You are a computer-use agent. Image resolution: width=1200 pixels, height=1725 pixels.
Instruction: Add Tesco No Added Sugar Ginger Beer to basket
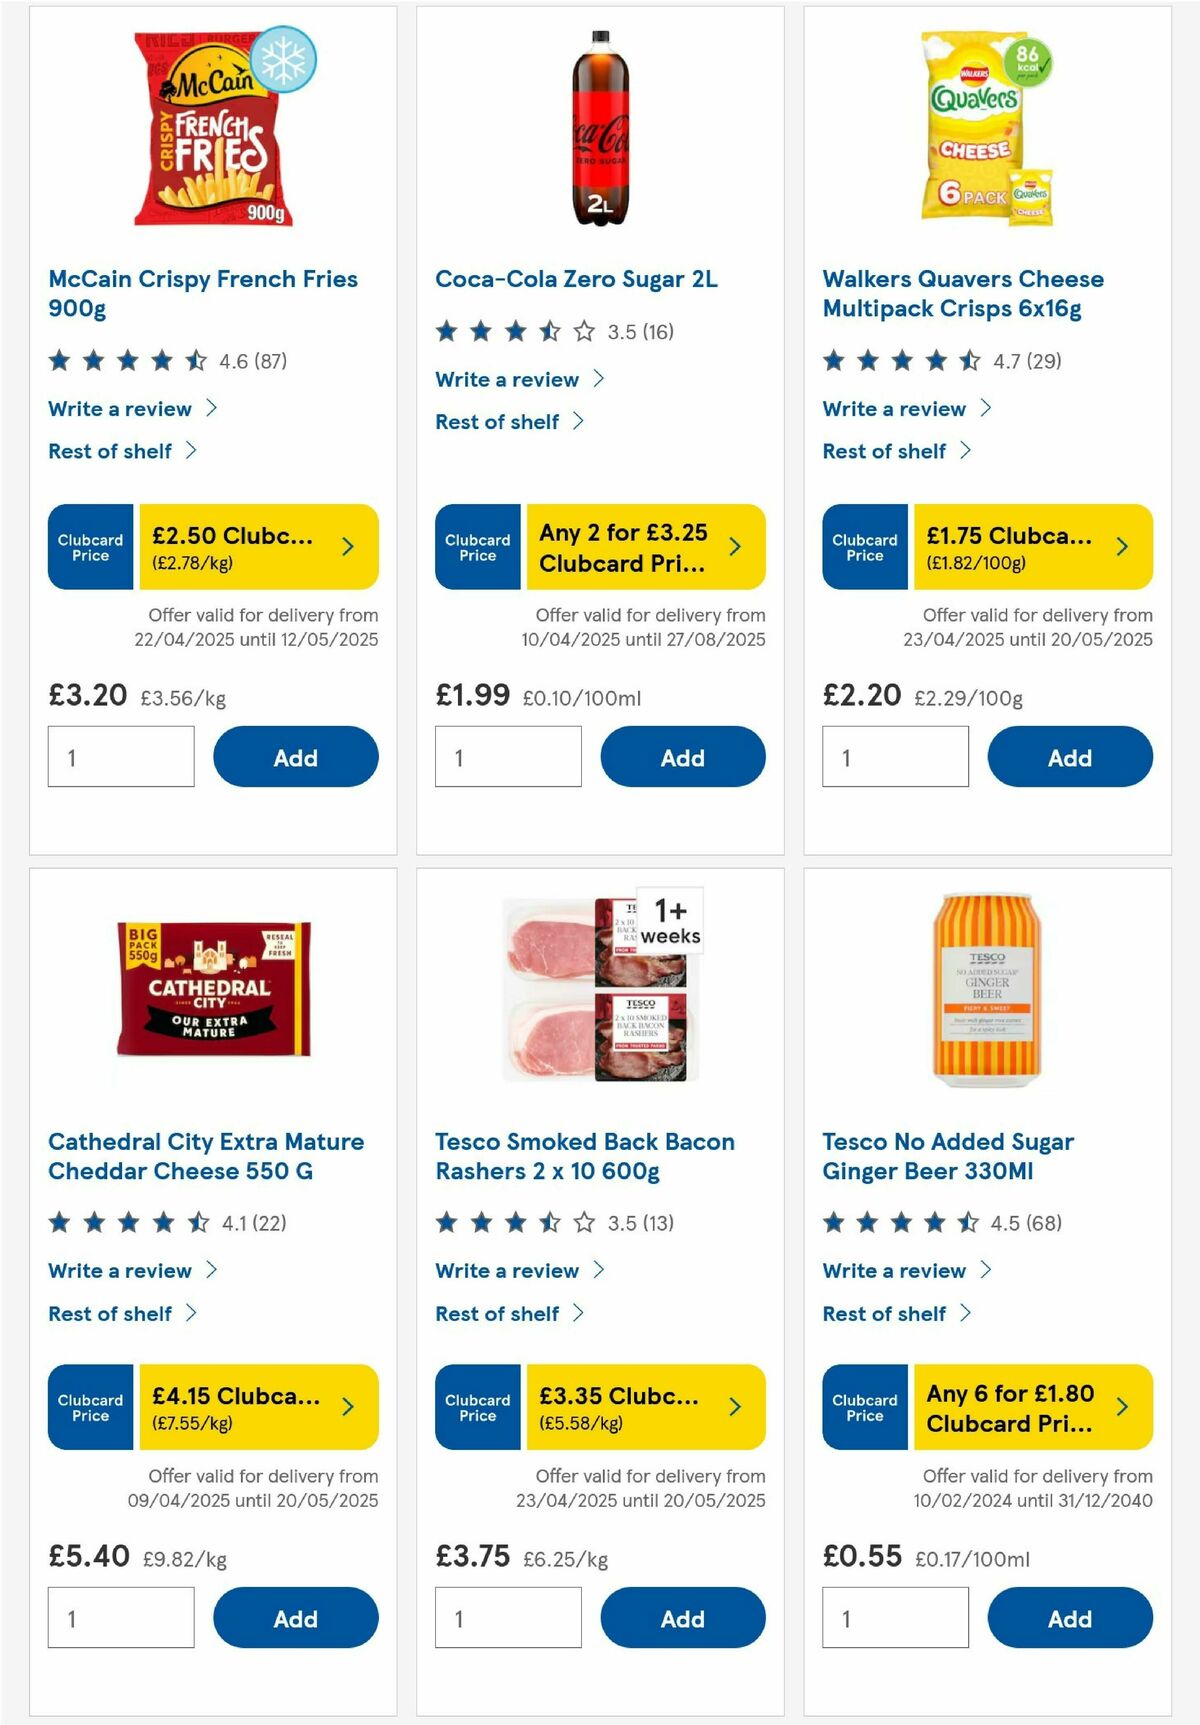1068,1618
